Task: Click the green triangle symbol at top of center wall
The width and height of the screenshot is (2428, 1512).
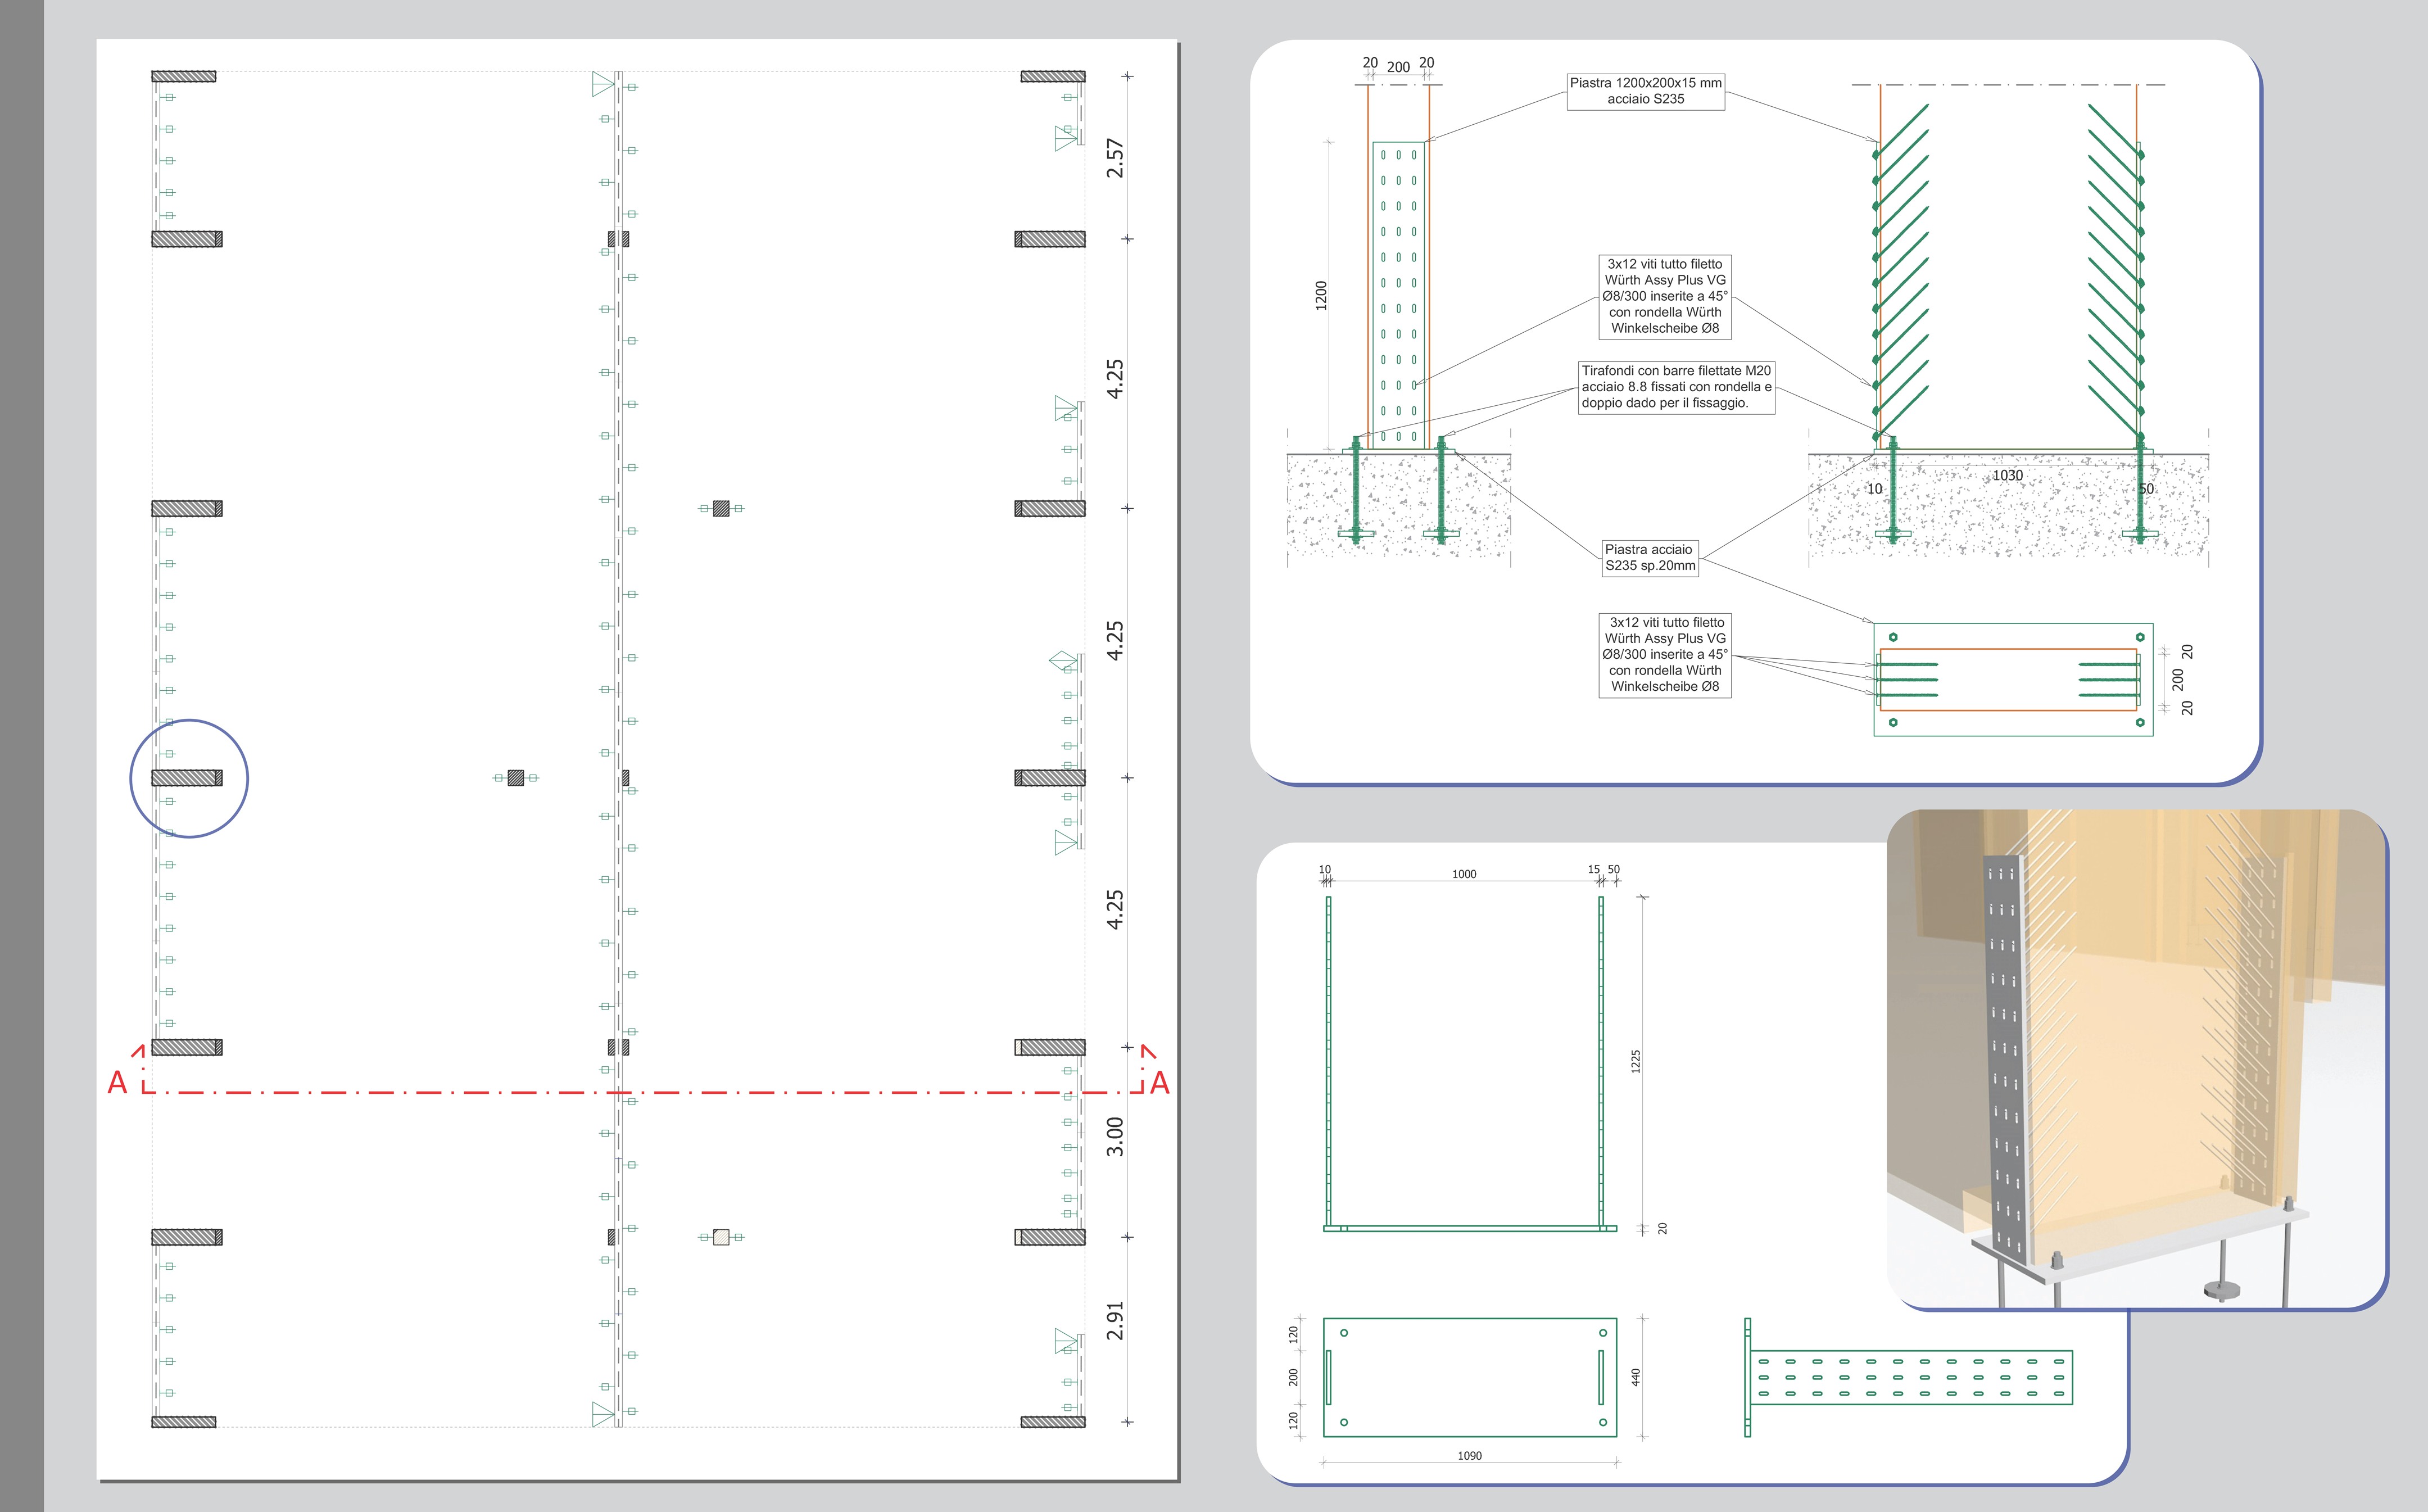Action: pyautogui.click(x=602, y=84)
